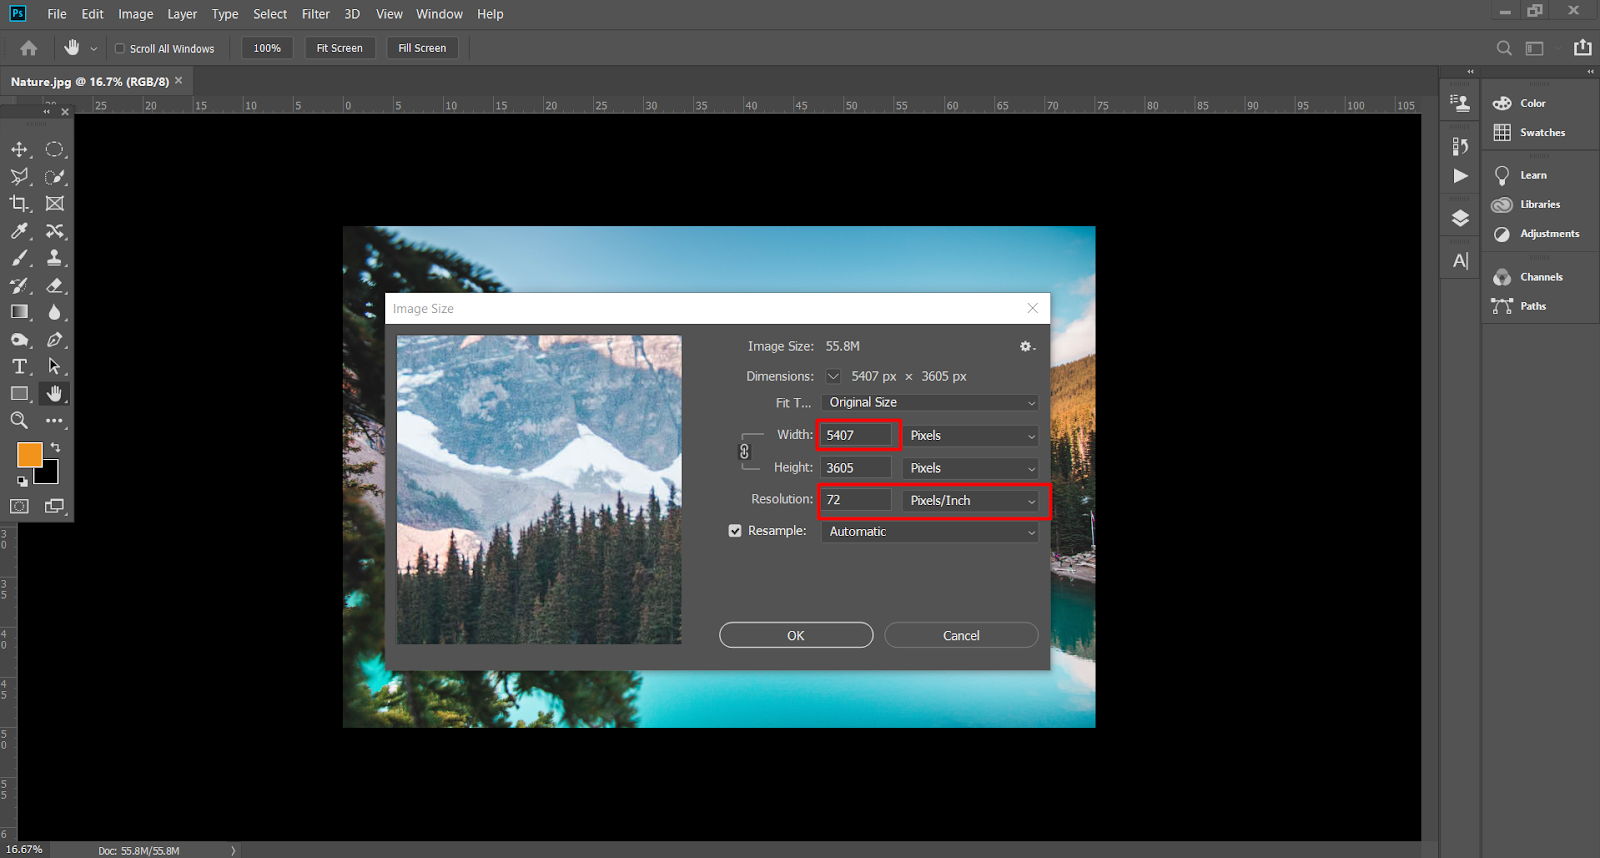Open the tool preset picker arrow
This screenshot has height=858, width=1600.
point(94,48)
